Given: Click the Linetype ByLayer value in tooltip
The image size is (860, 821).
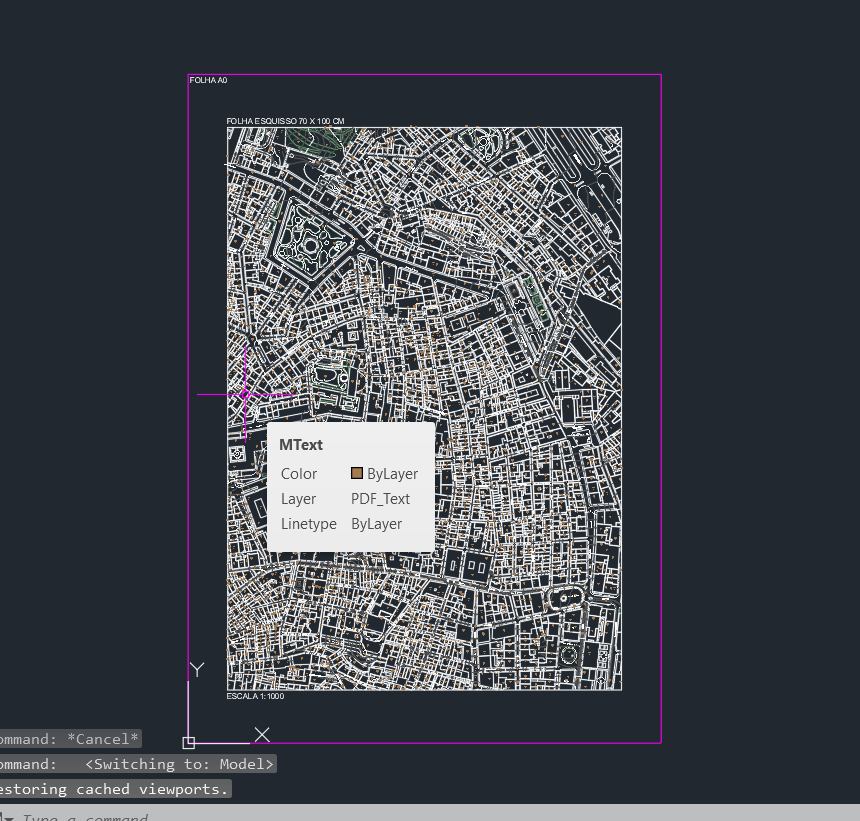Looking at the screenshot, I should pyautogui.click(x=376, y=524).
